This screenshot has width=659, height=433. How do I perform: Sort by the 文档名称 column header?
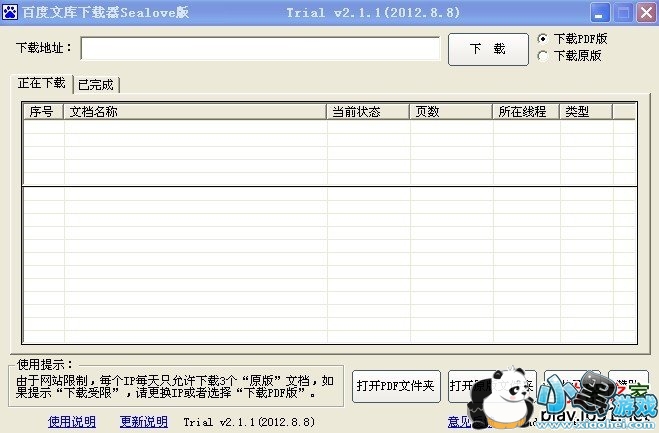(x=195, y=111)
